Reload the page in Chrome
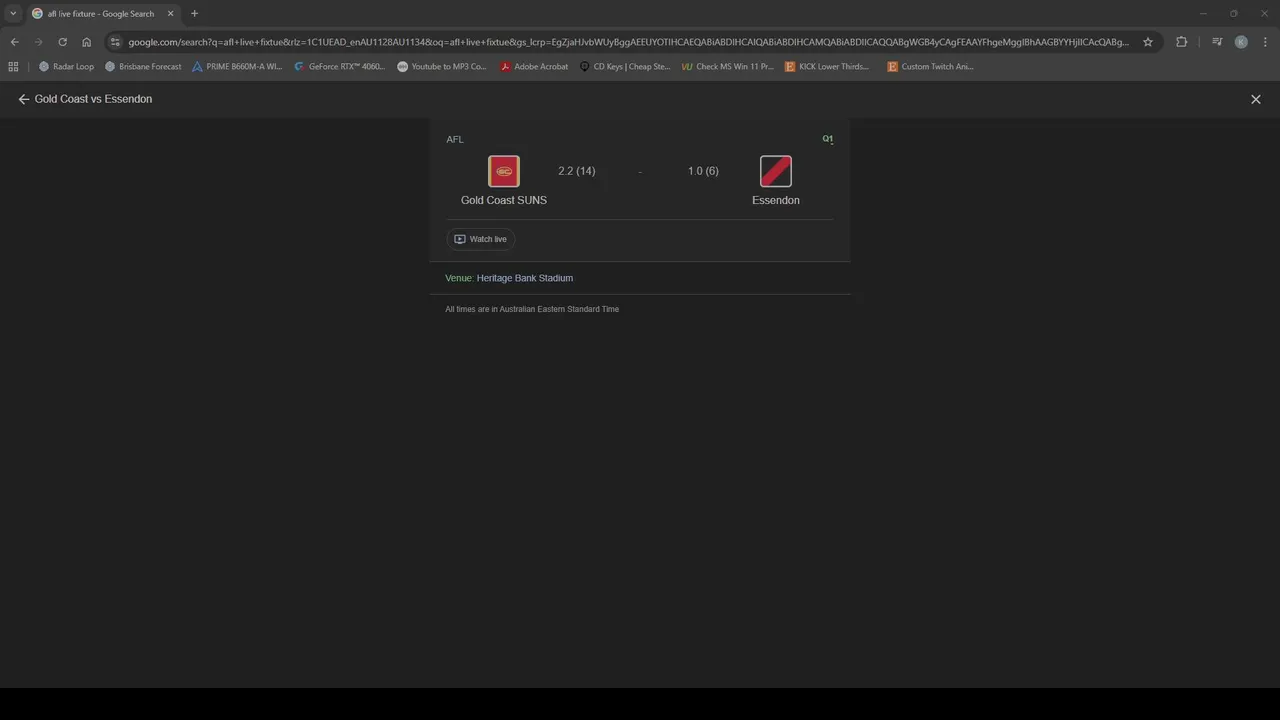Viewport: 1280px width, 720px height. (62, 42)
